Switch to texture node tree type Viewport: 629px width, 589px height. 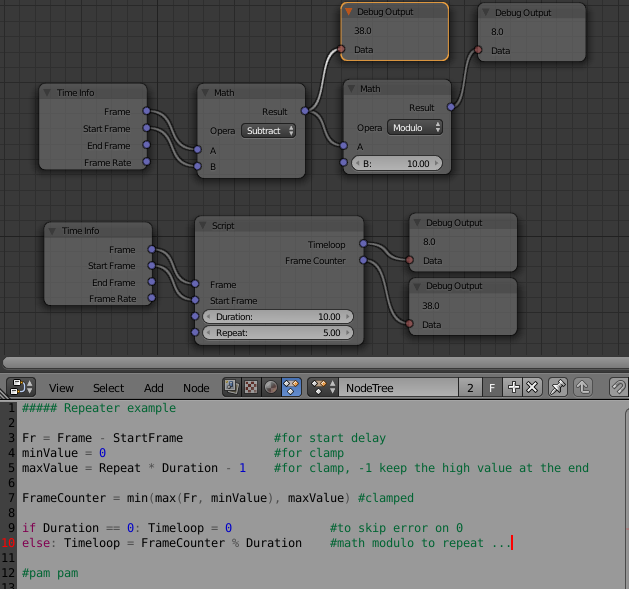coord(251,388)
